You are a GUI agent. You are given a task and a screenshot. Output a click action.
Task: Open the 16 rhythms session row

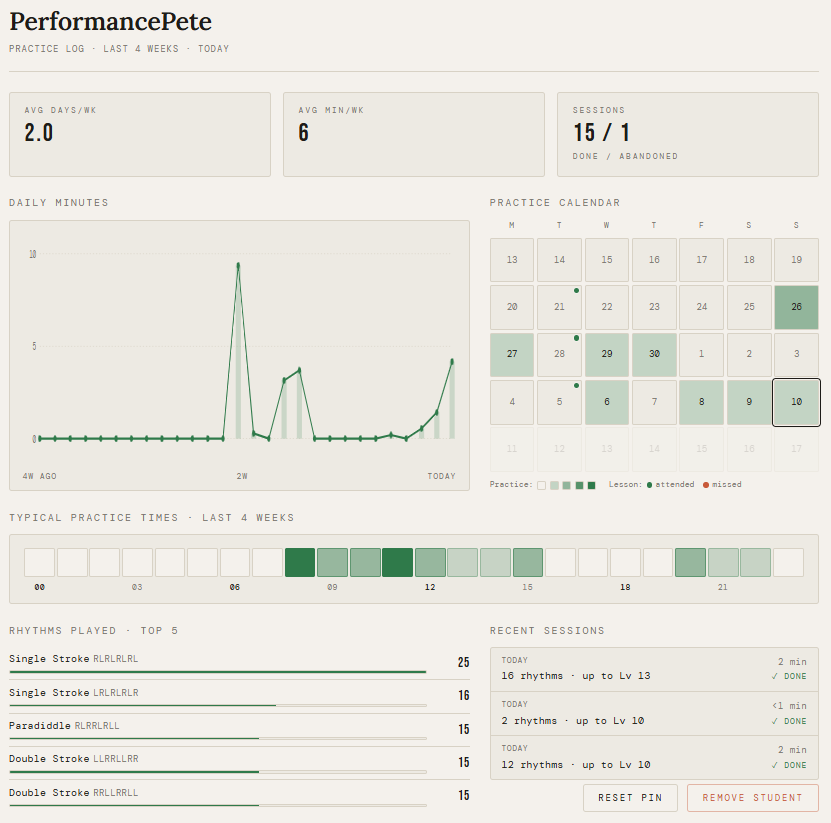[654, 669]
